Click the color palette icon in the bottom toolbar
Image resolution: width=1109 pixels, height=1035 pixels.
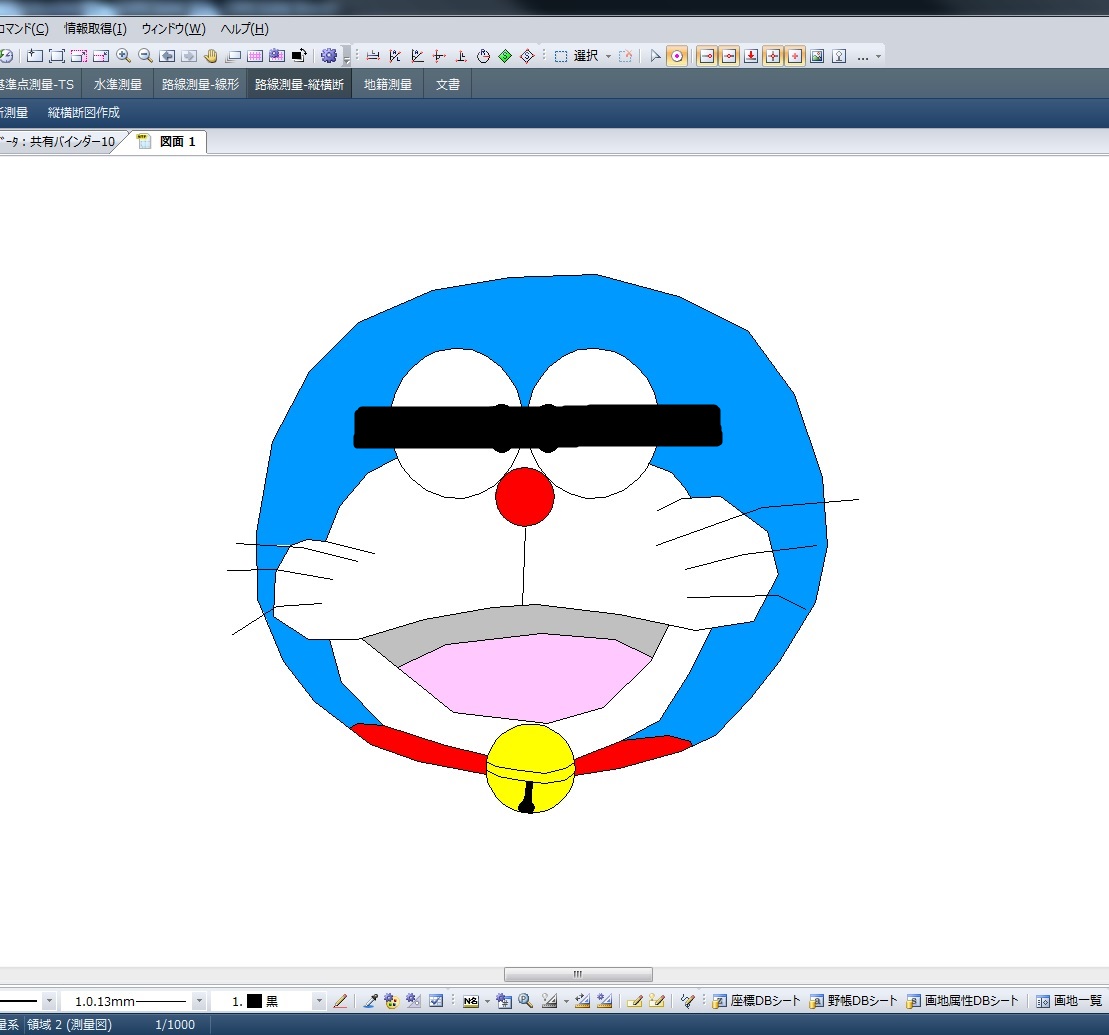(x=391, y=1000)
